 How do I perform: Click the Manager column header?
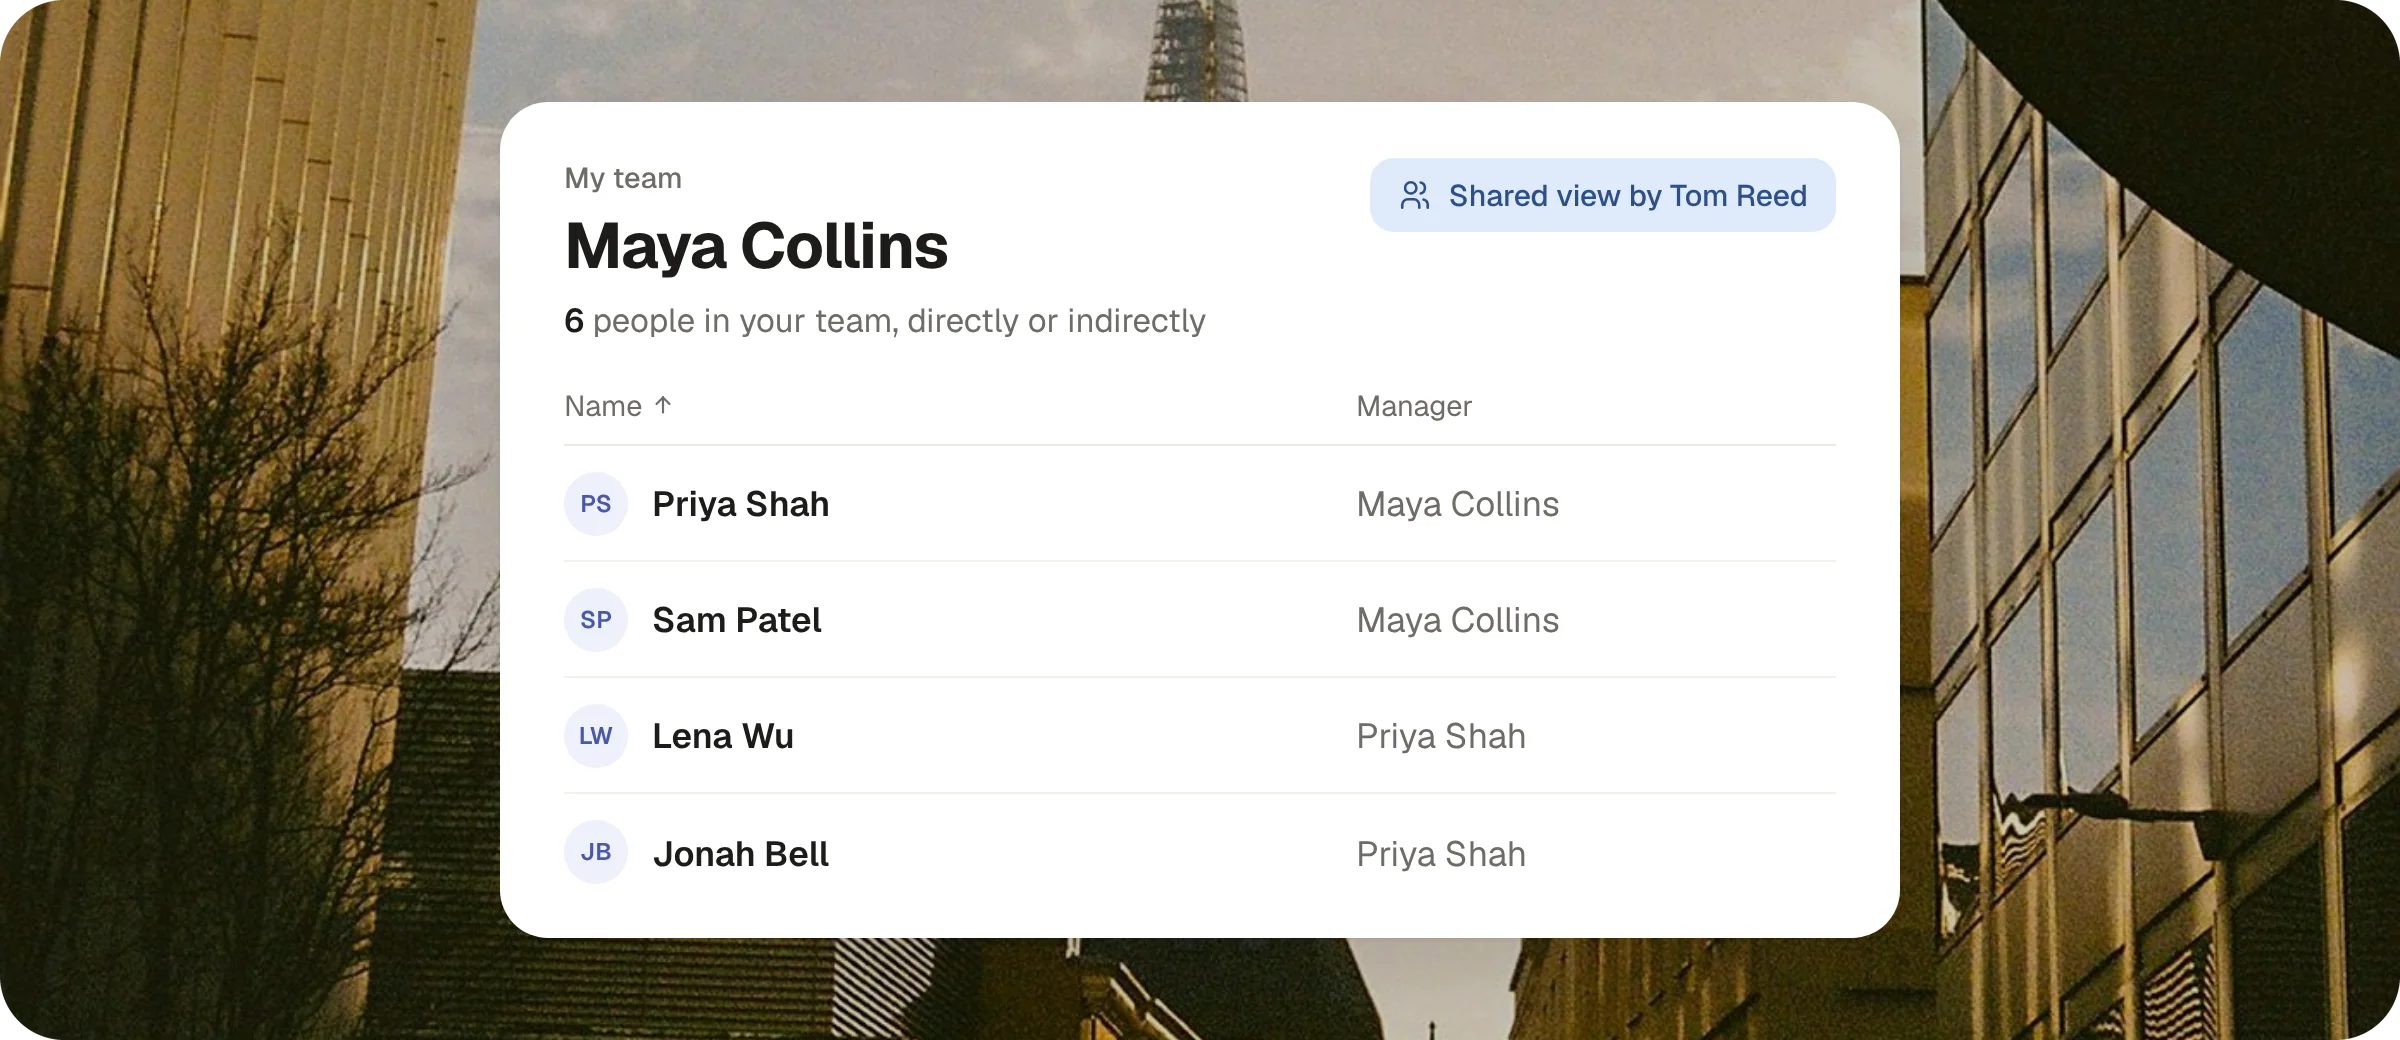(x=1414, y=406)
